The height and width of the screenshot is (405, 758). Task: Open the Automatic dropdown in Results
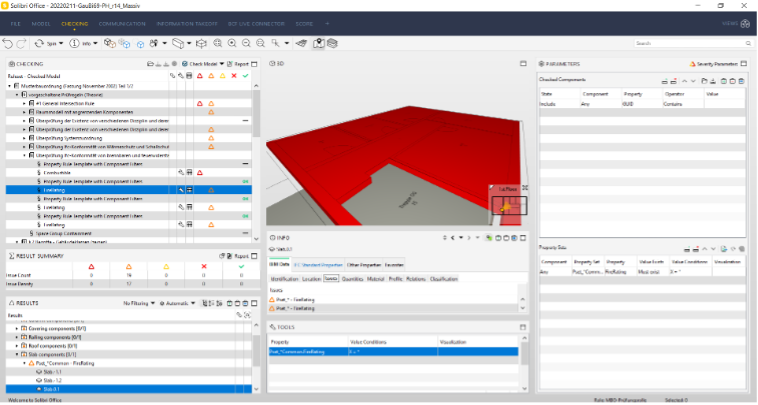(x=181, y=302)
